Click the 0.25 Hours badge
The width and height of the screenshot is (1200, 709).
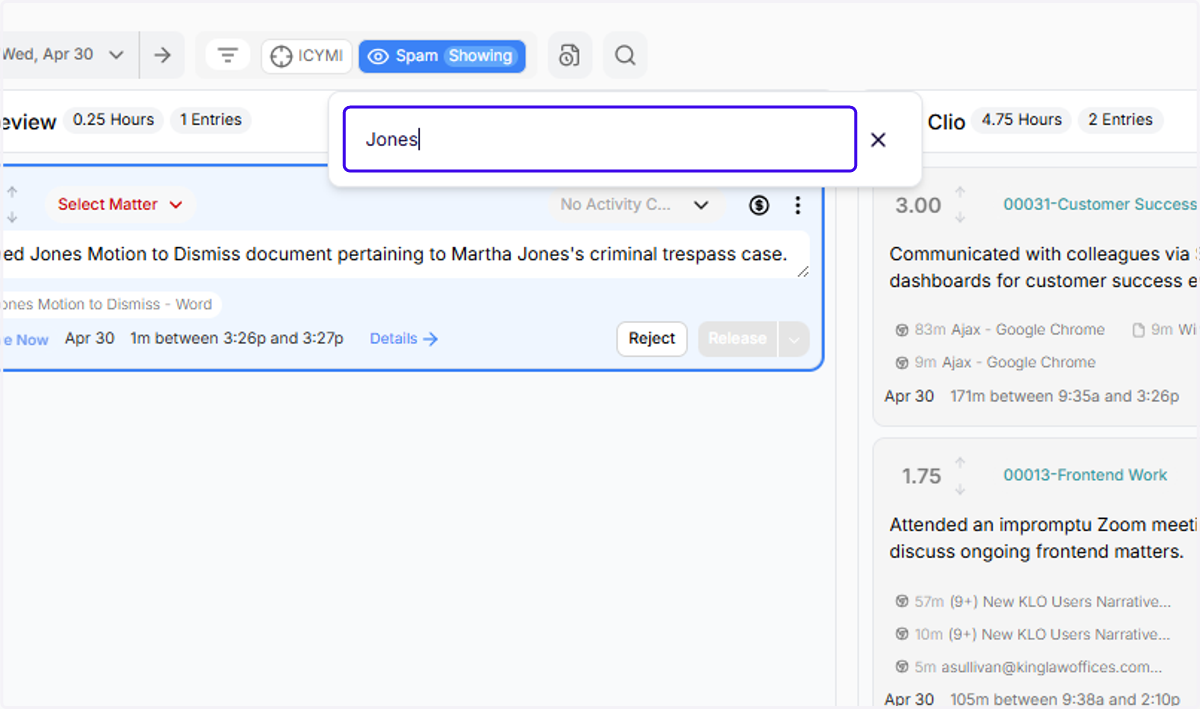pyautogui.click(x=113, y=120)
